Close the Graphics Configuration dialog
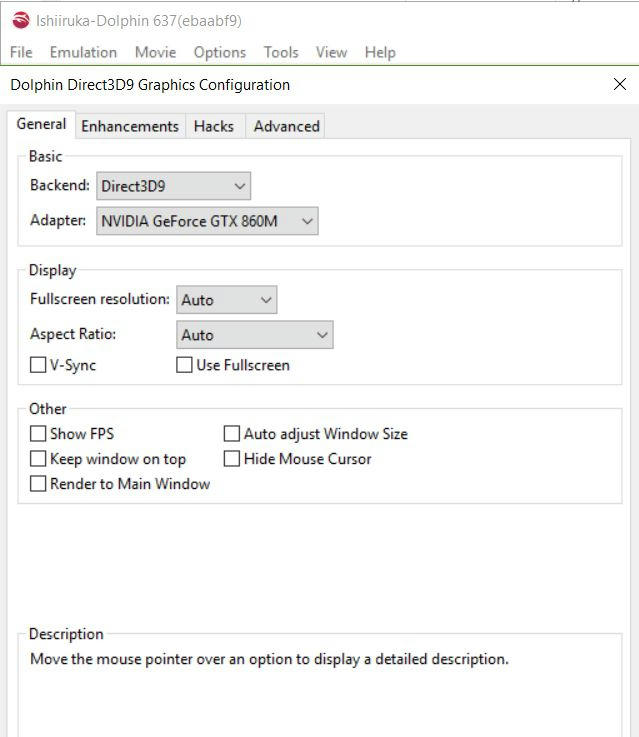 [619, 85]
